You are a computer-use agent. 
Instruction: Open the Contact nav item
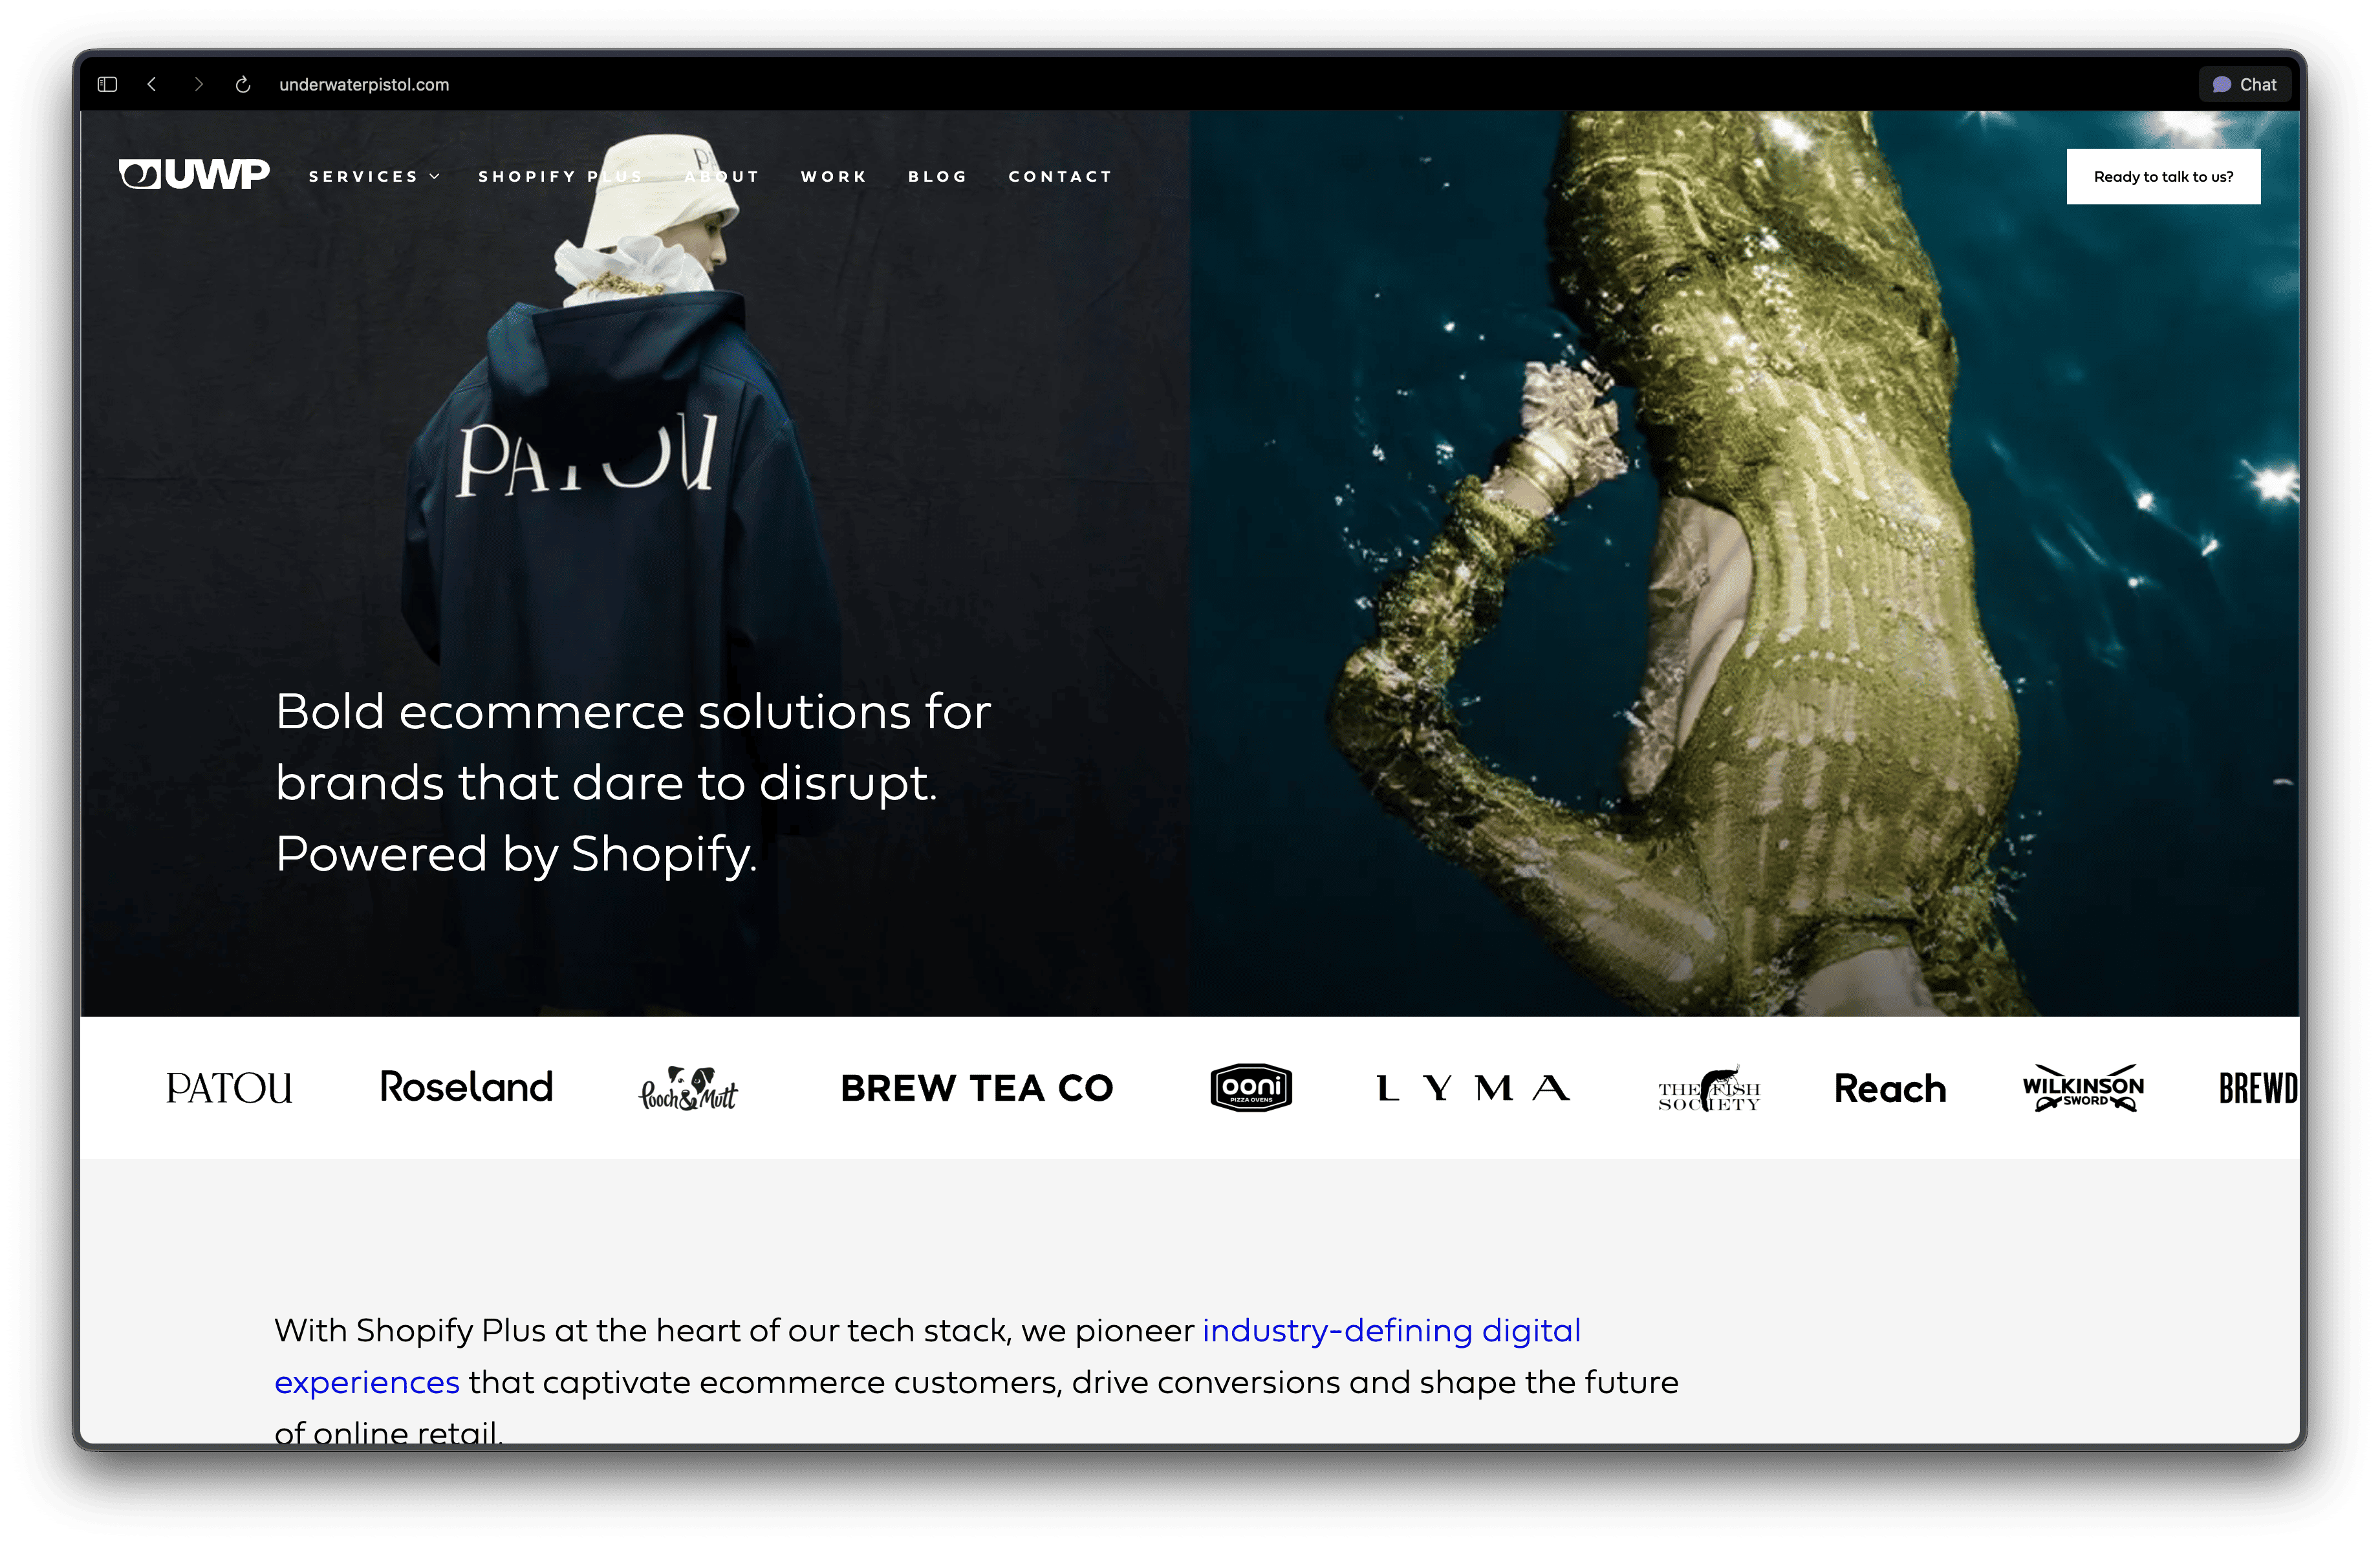pyautogui.click(x=1060, y=177)
